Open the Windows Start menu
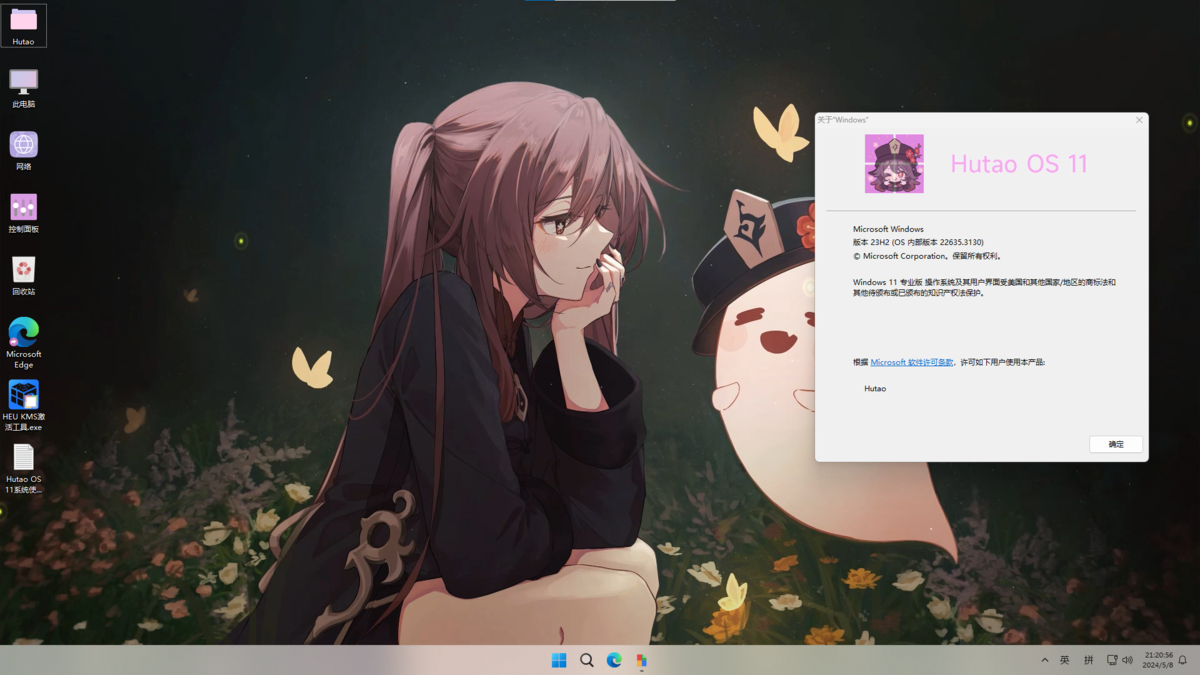Viewport: 1200px width, 675px height. click(559, 660)
